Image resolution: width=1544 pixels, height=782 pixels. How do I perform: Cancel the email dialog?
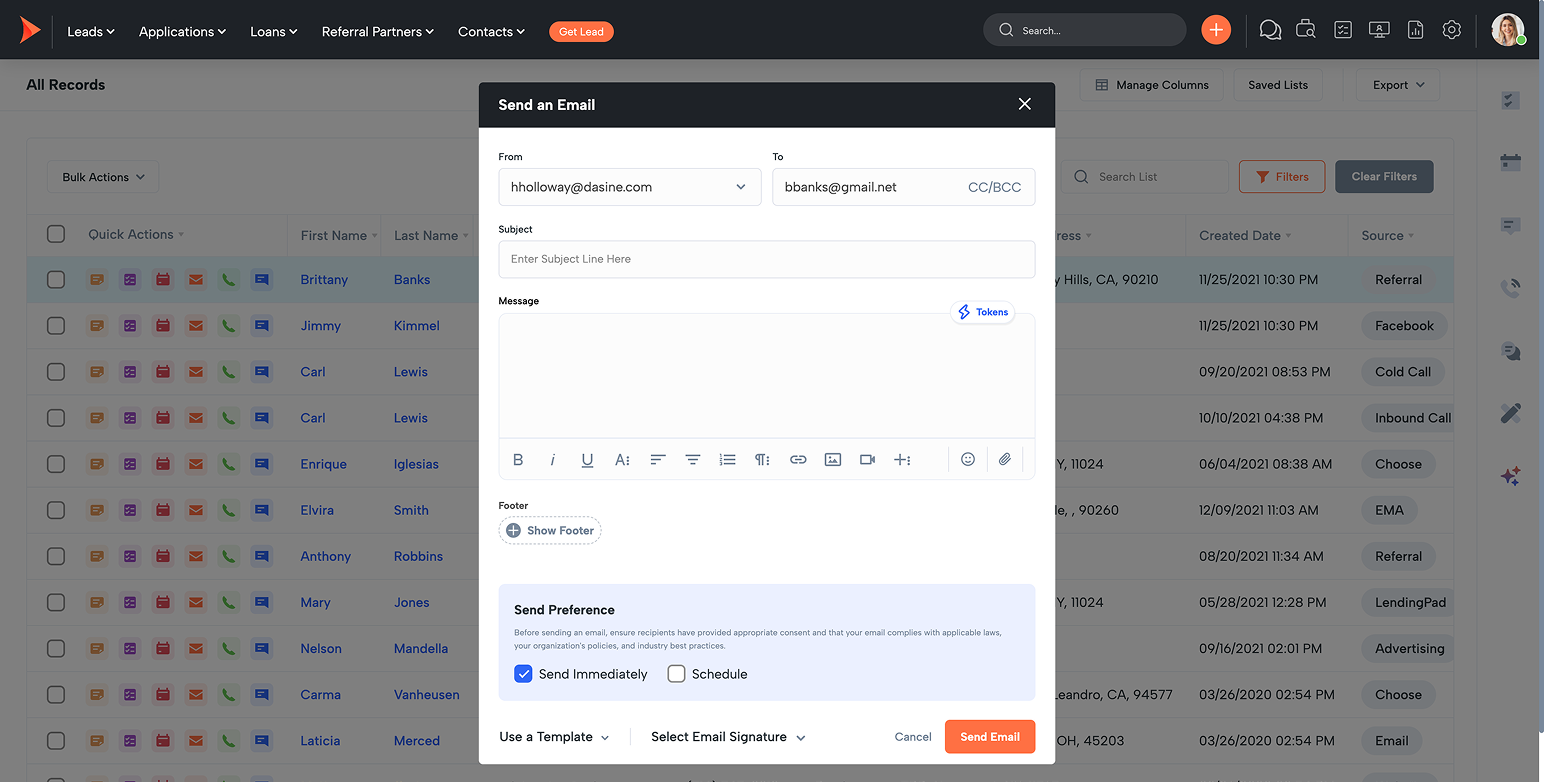tap(913, 737)
